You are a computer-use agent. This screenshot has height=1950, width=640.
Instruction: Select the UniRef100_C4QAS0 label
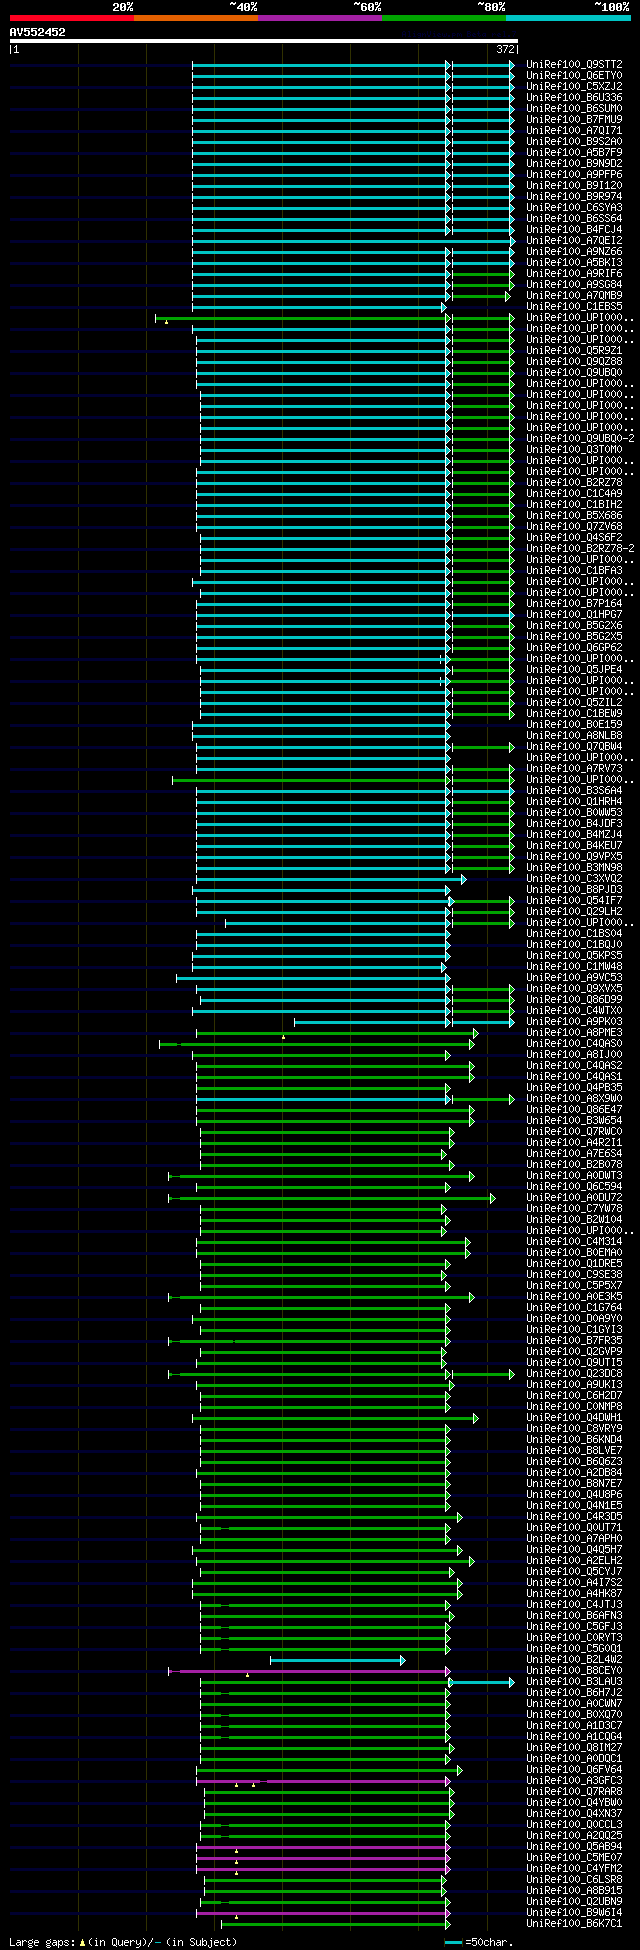coord(574,1043)
